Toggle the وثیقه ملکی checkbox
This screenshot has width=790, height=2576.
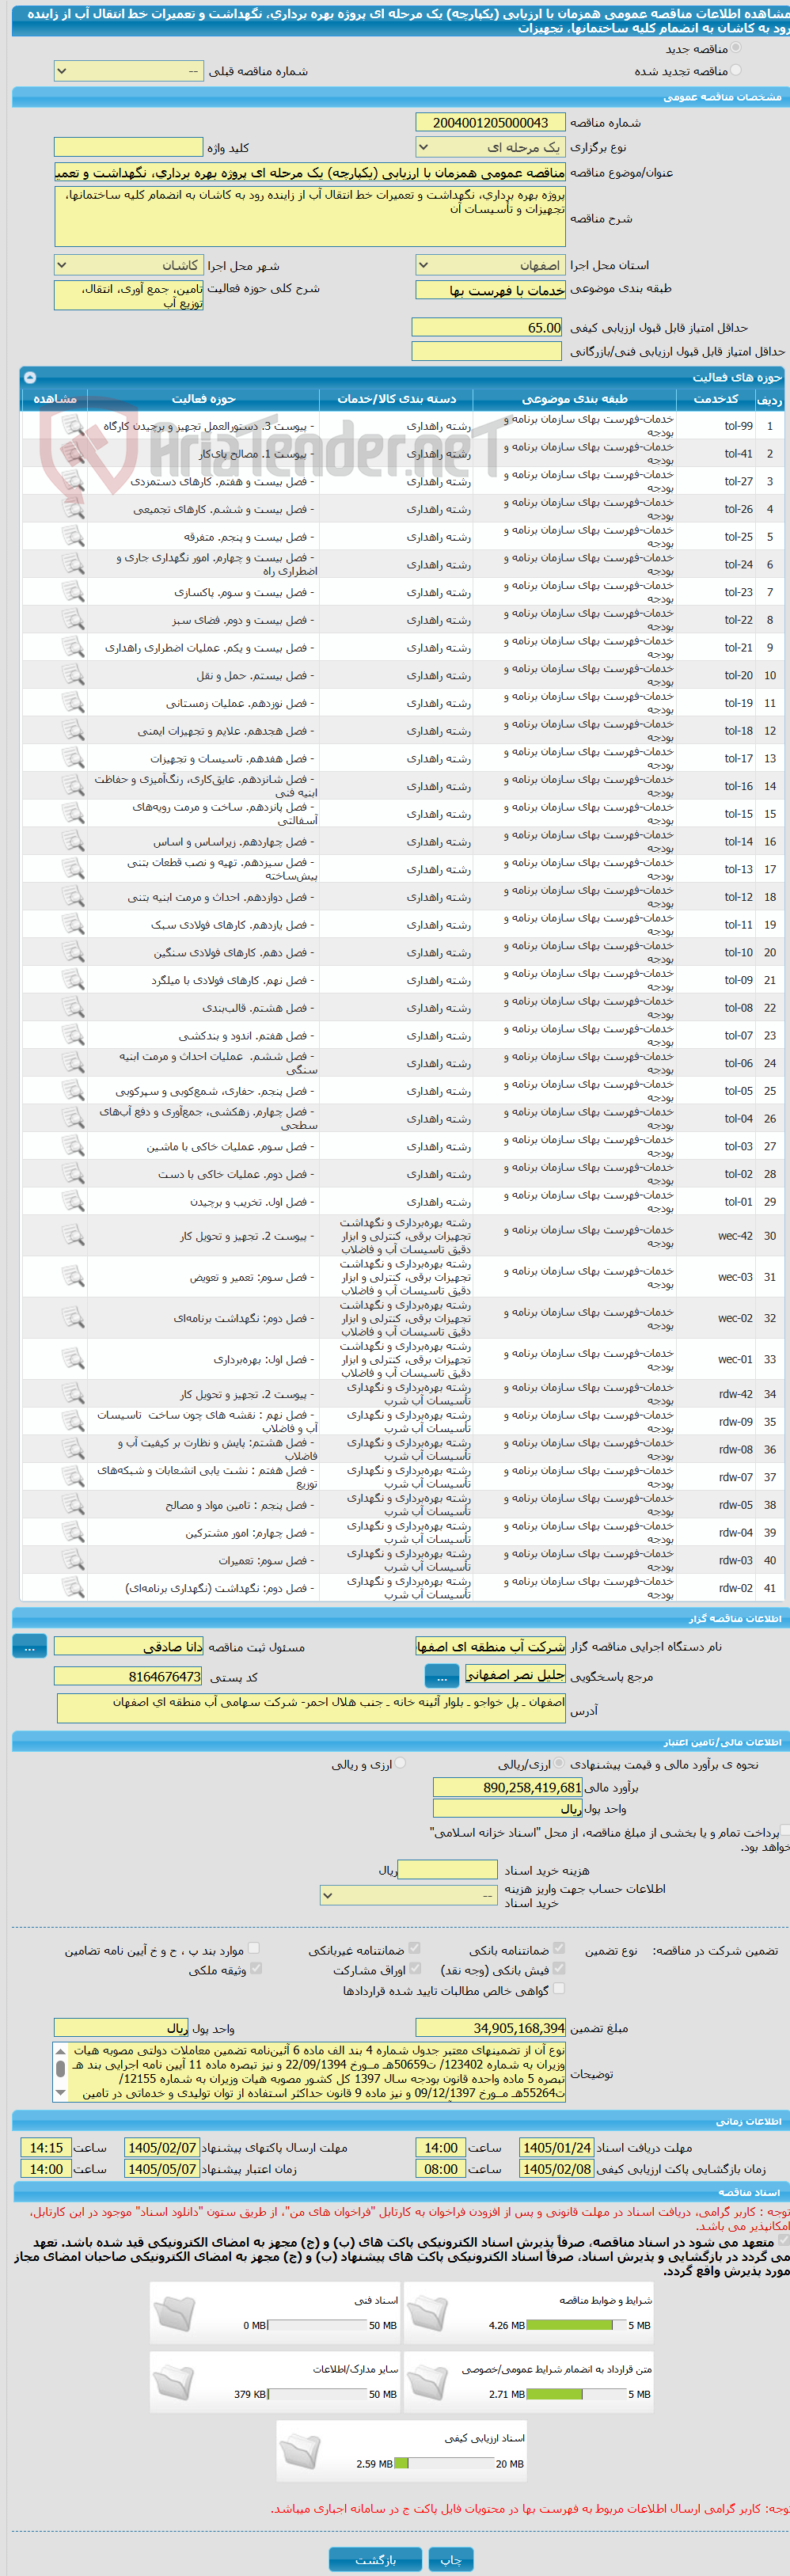point(255,1968)
